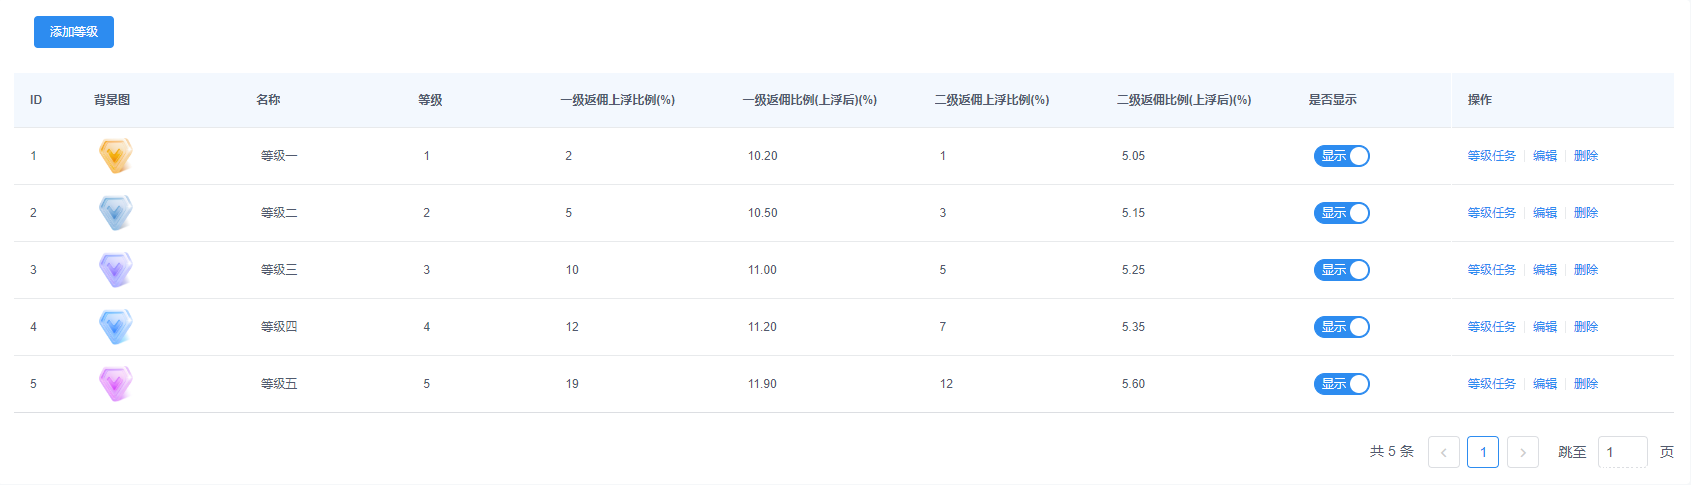Go to previous page arrow
The height and width of the screenshot is (485, 1691).
tap(1443, 452)
